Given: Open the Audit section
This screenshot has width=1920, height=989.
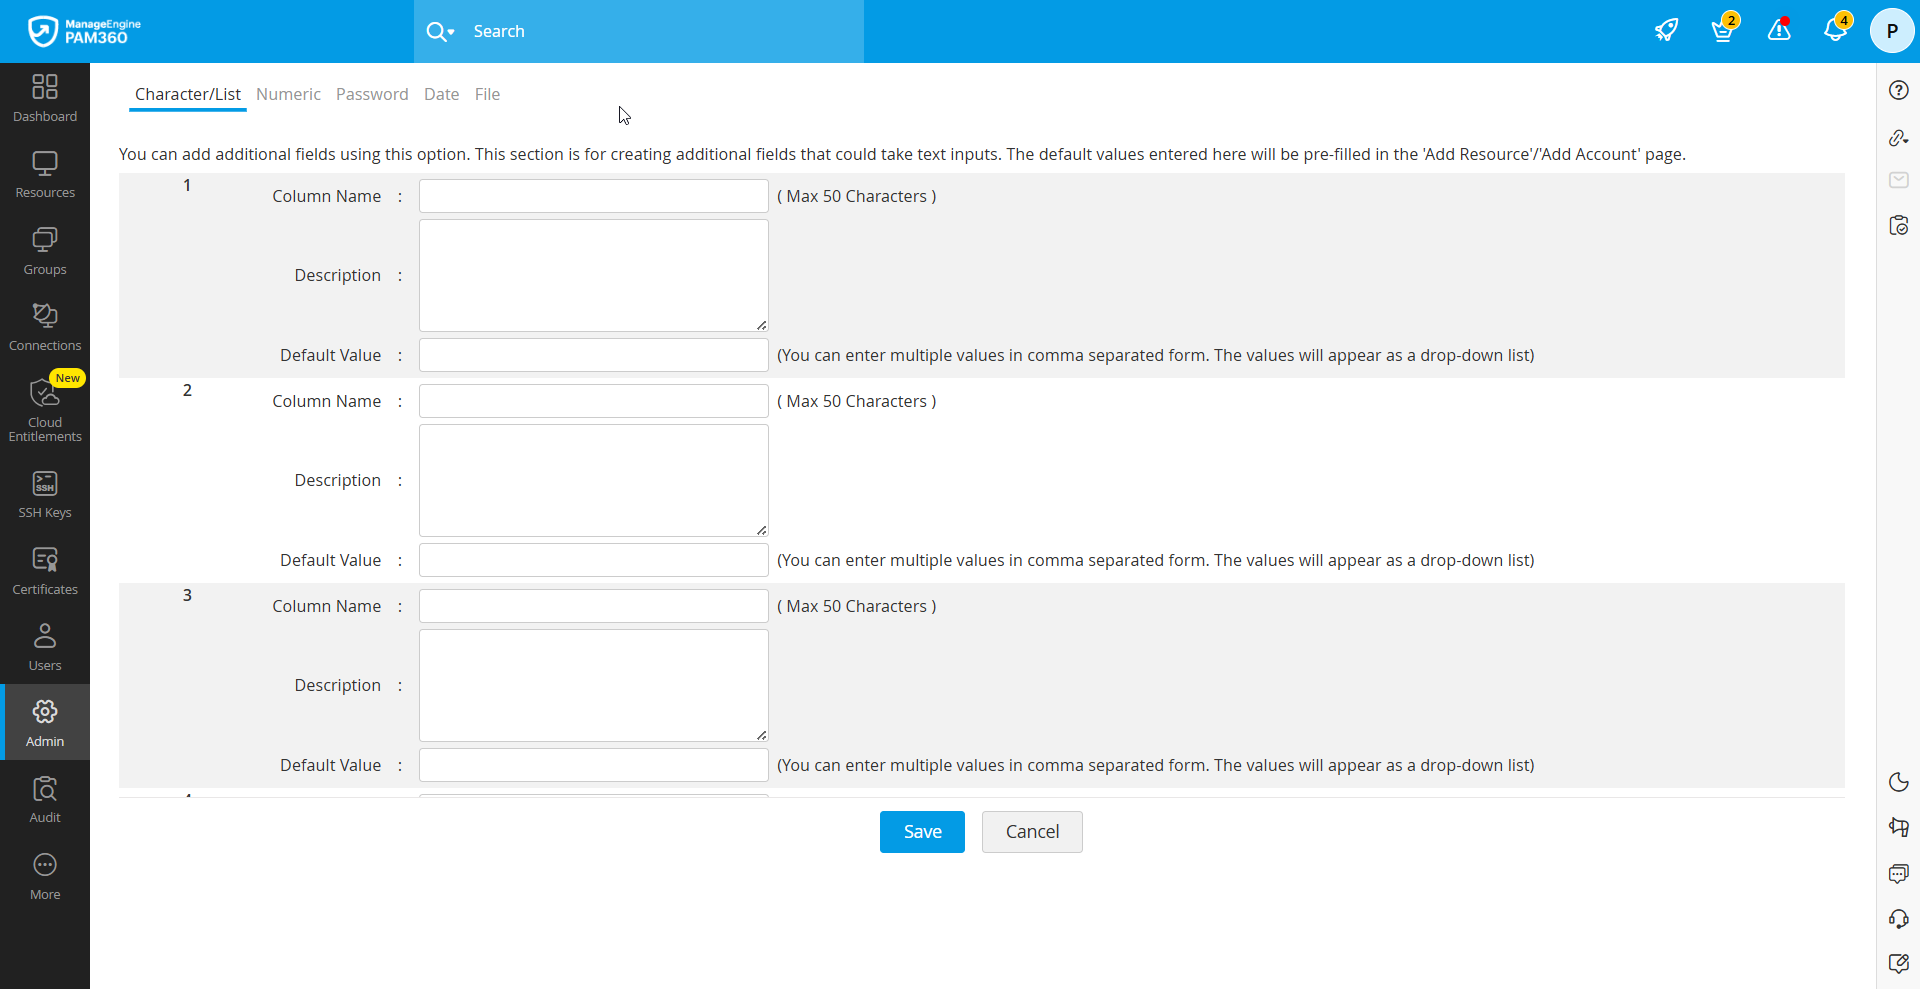Looking at the screenshot, I should (x=45, y=799).
